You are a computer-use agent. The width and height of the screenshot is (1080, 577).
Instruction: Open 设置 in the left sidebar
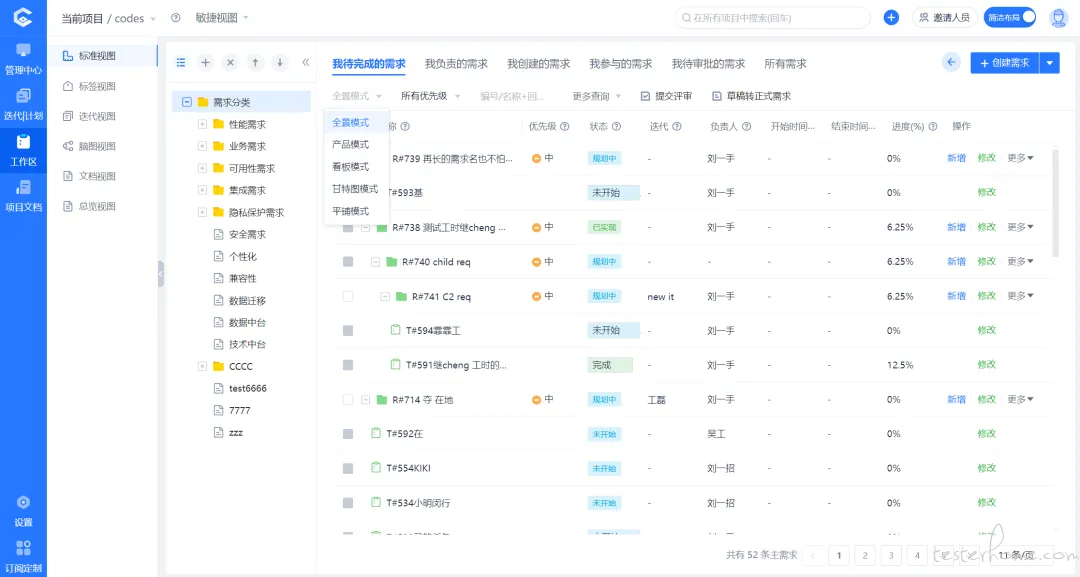coord(23,511)
